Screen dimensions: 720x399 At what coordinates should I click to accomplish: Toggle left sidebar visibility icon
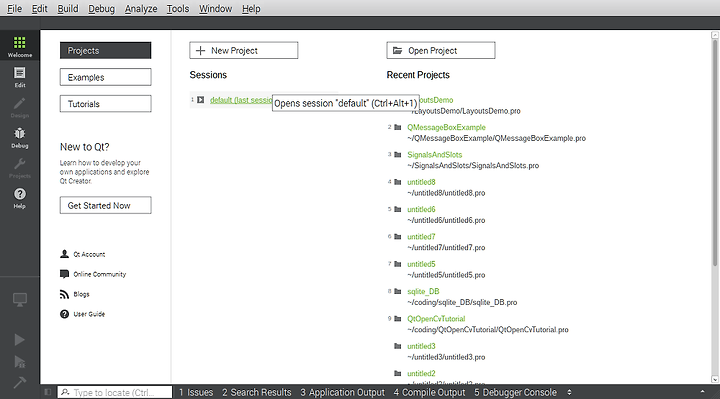[47, 392]
